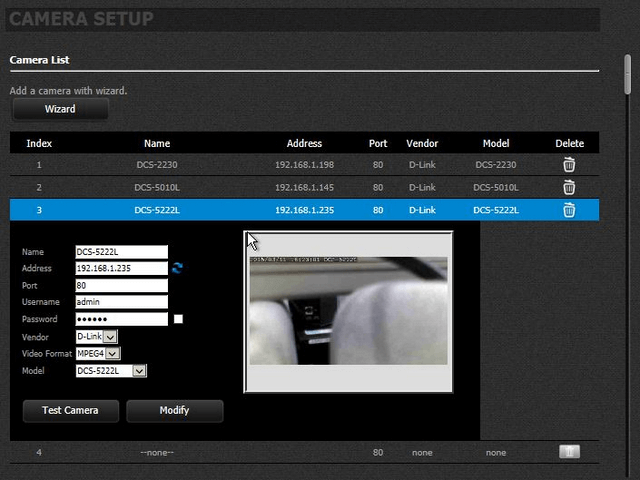Select row 2 name DCS-5010L
640x480 pixels.
tap(157, 188)
